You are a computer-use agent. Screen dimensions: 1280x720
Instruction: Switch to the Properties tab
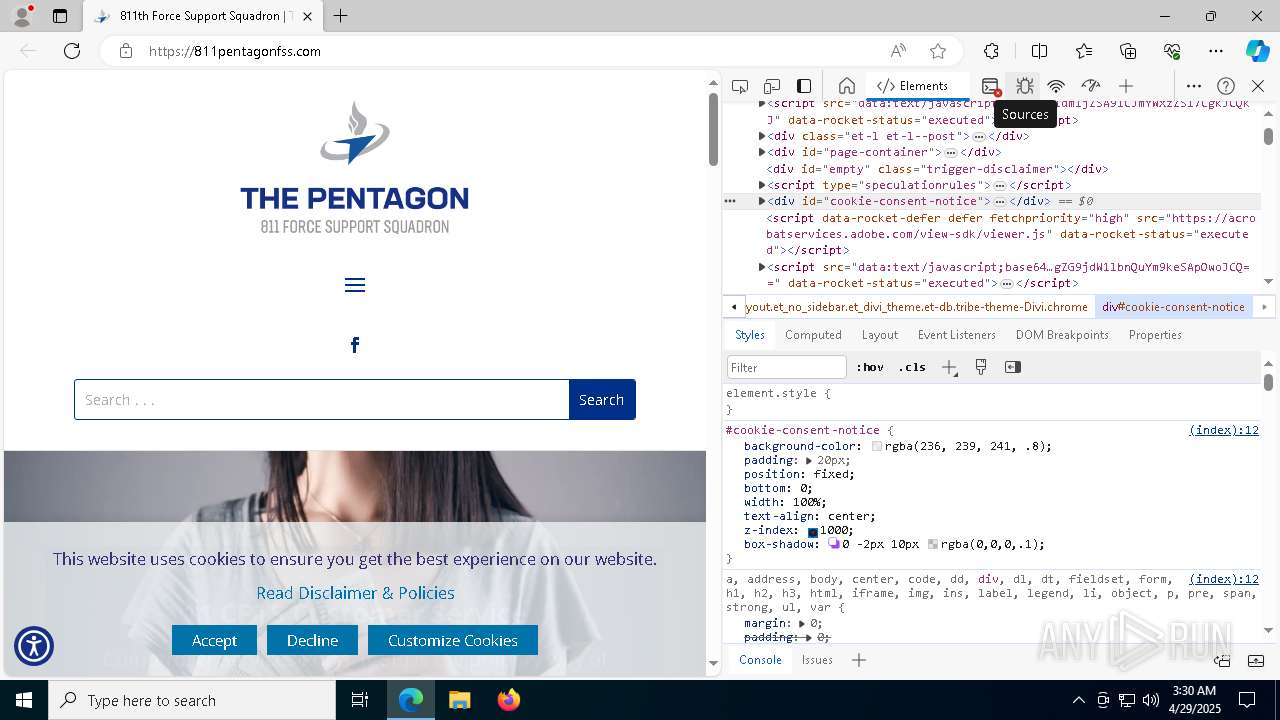(1155, 335)
